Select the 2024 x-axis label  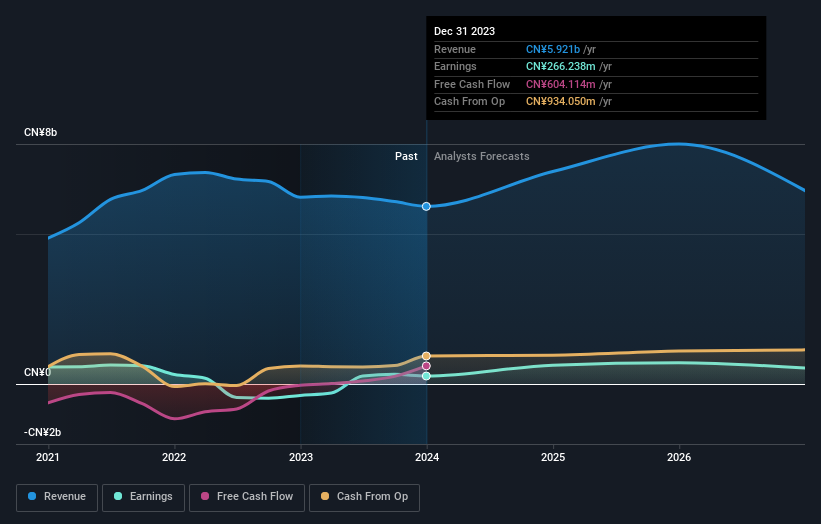pyautogui.click(x=427, y=457)
